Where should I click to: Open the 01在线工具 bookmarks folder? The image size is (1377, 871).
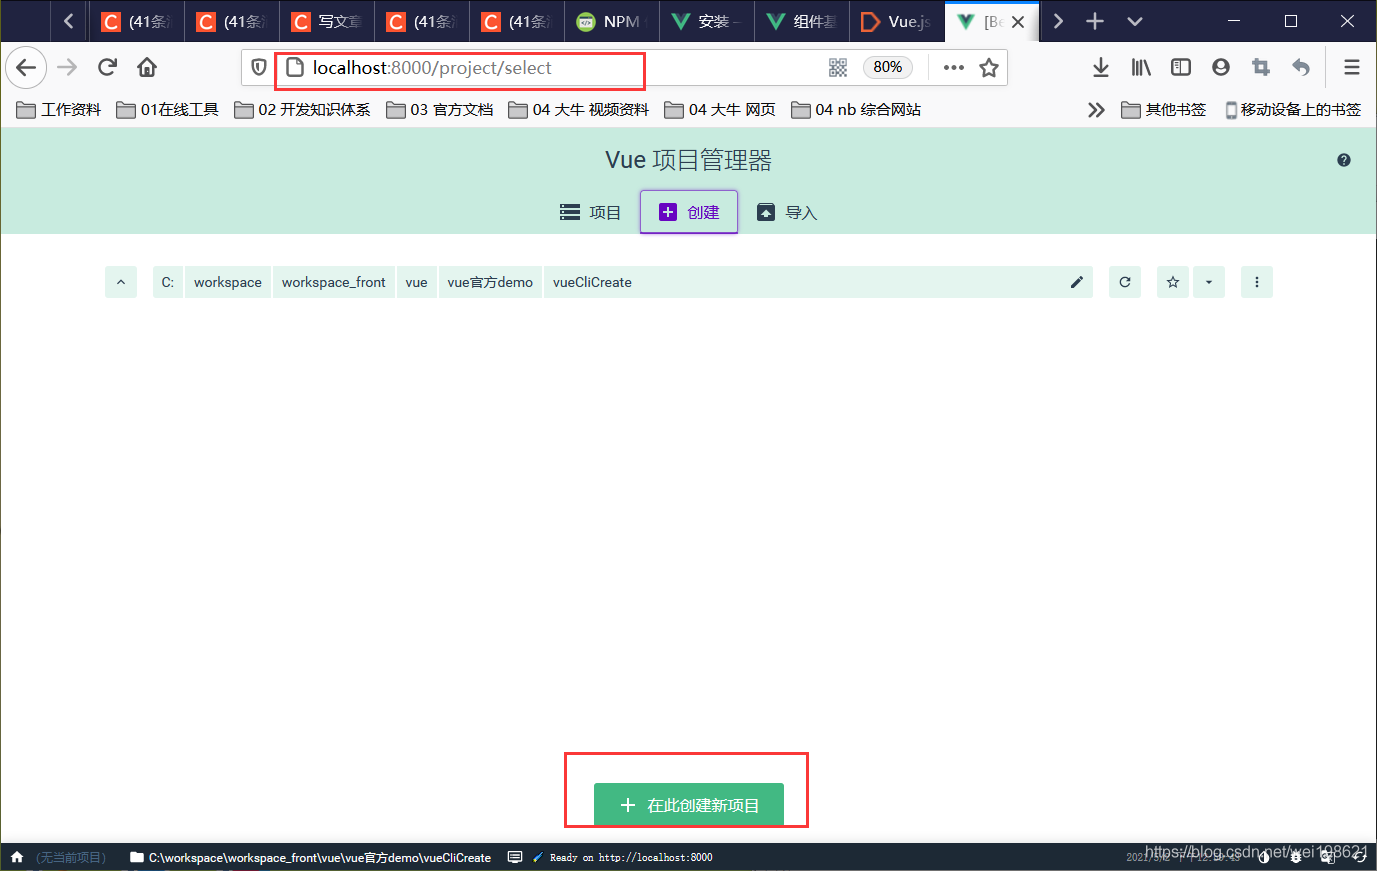coord(168,110)
